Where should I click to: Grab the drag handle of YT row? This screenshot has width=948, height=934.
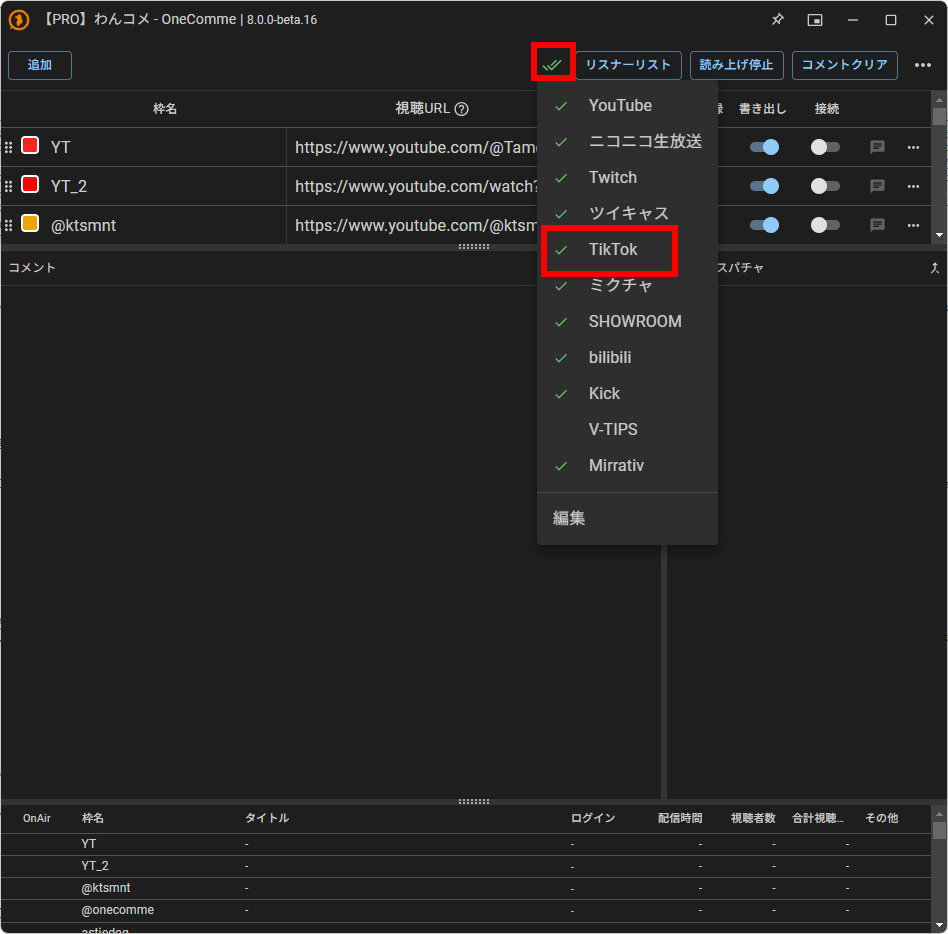(8, 147)
